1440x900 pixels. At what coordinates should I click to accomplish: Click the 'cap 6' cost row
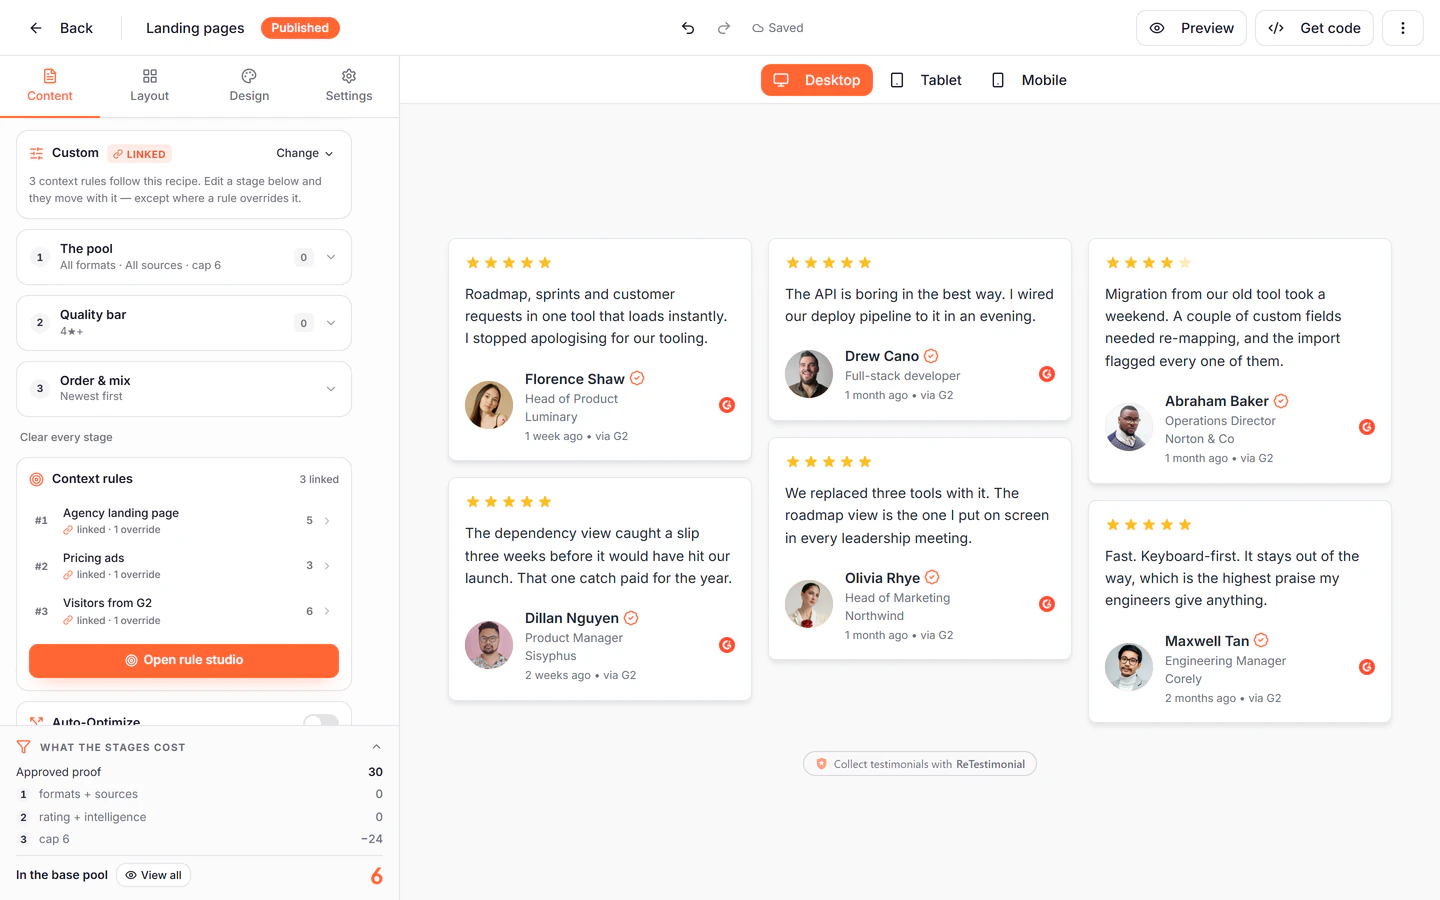pos(200,839)
